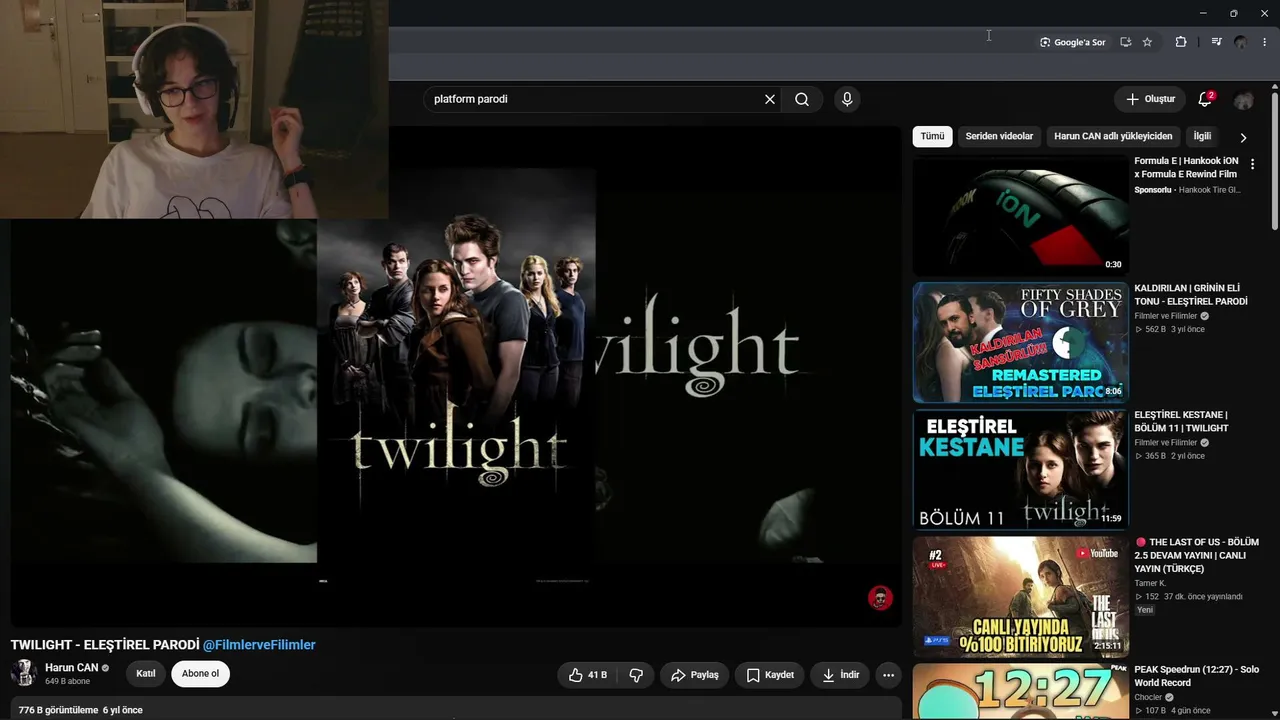Open the ELEŞTİREL KESTANE | BÖLÜM 11 title
This screenshot has height=720, width=1280.
(1181, 421)
